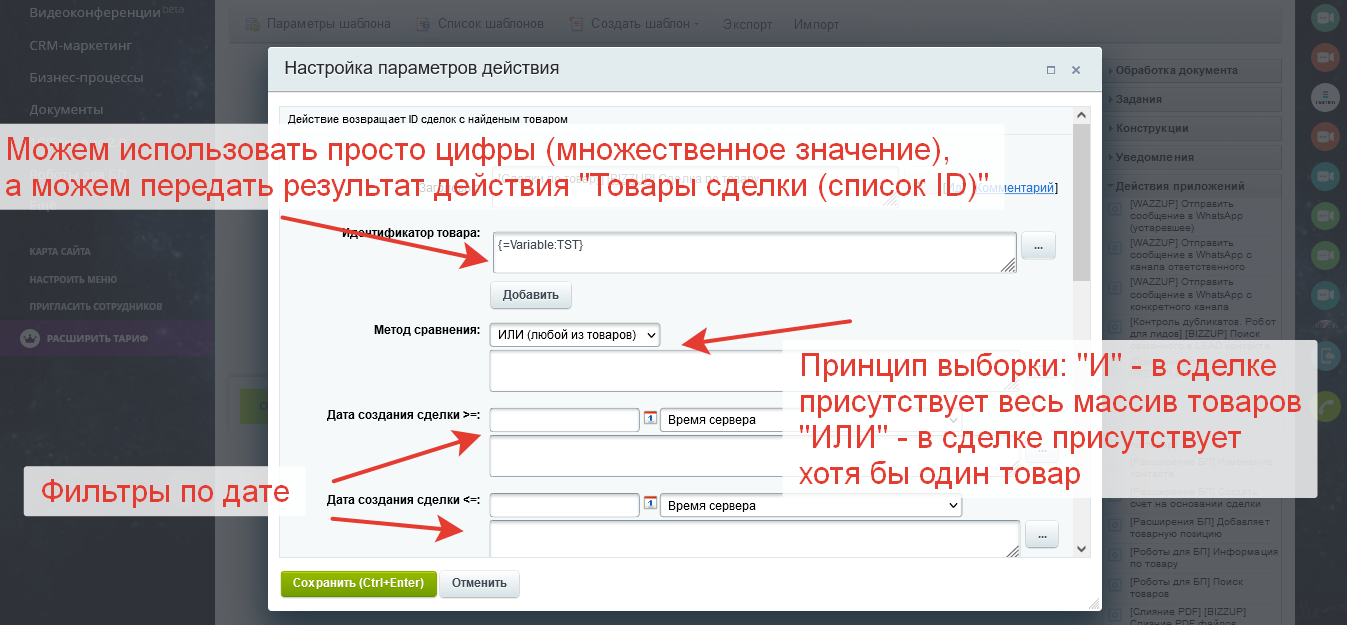Collapse the Действия приложений section
1347x625 pixels.
pos(1193,186)
